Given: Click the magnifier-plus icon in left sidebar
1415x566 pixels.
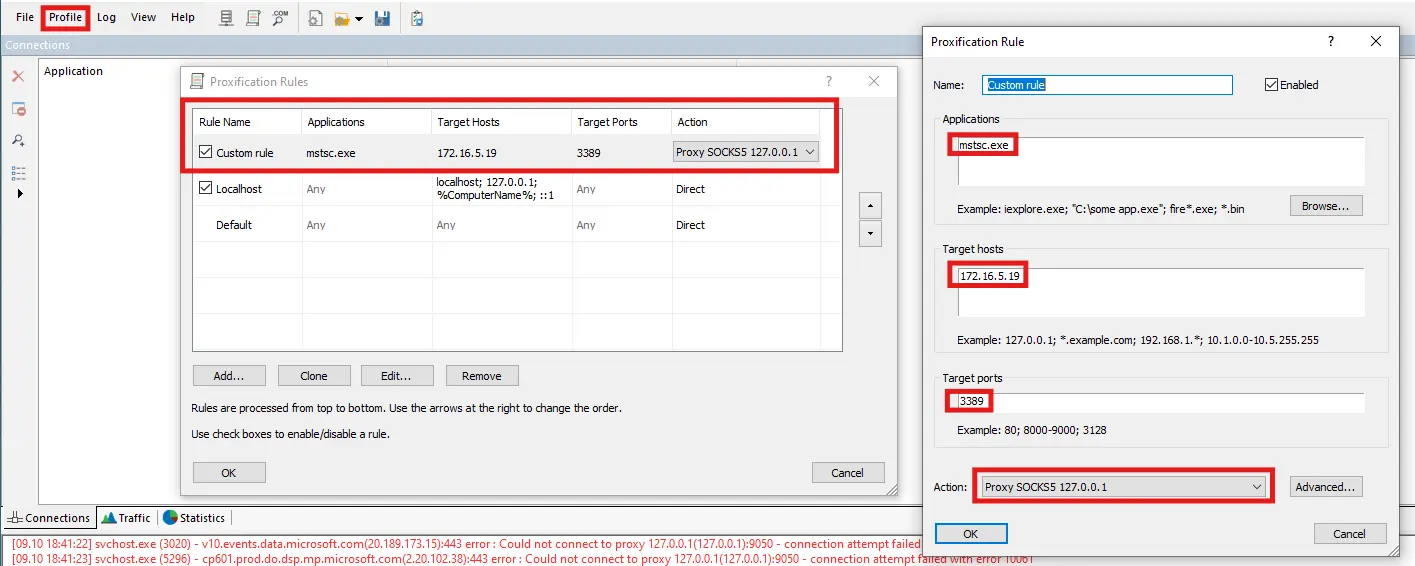Looking at the screenshot, I should (x=18, y=140).
